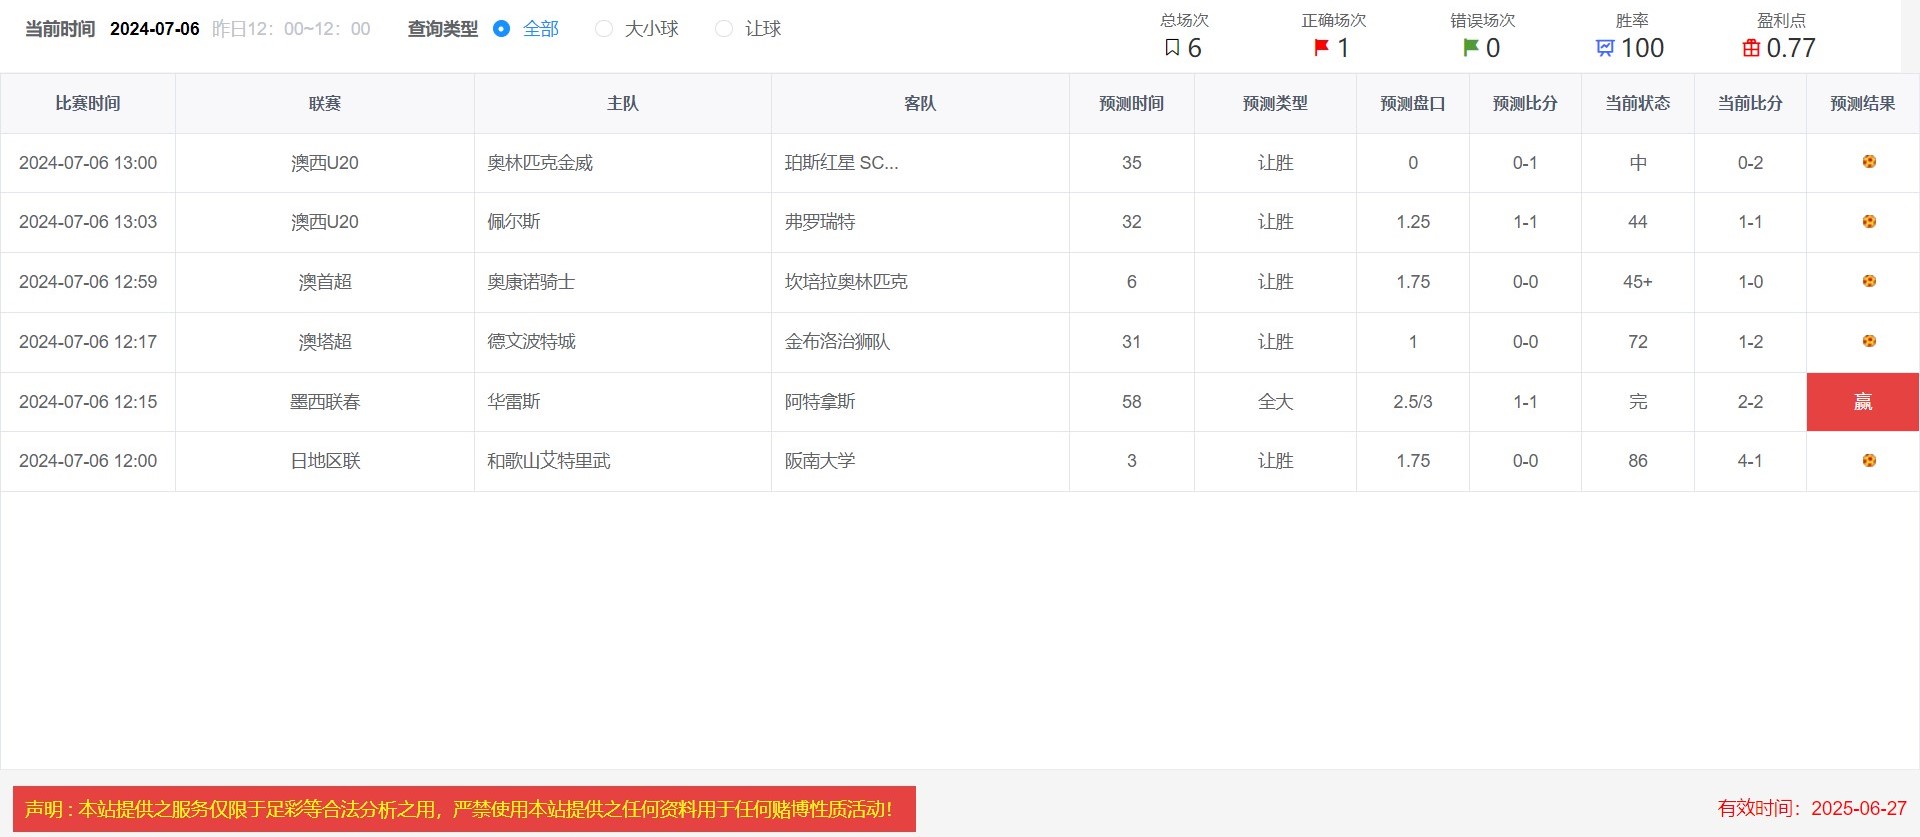Click current status 45+
This screenshot has height=837, width=1920.
click(1638, 282)
